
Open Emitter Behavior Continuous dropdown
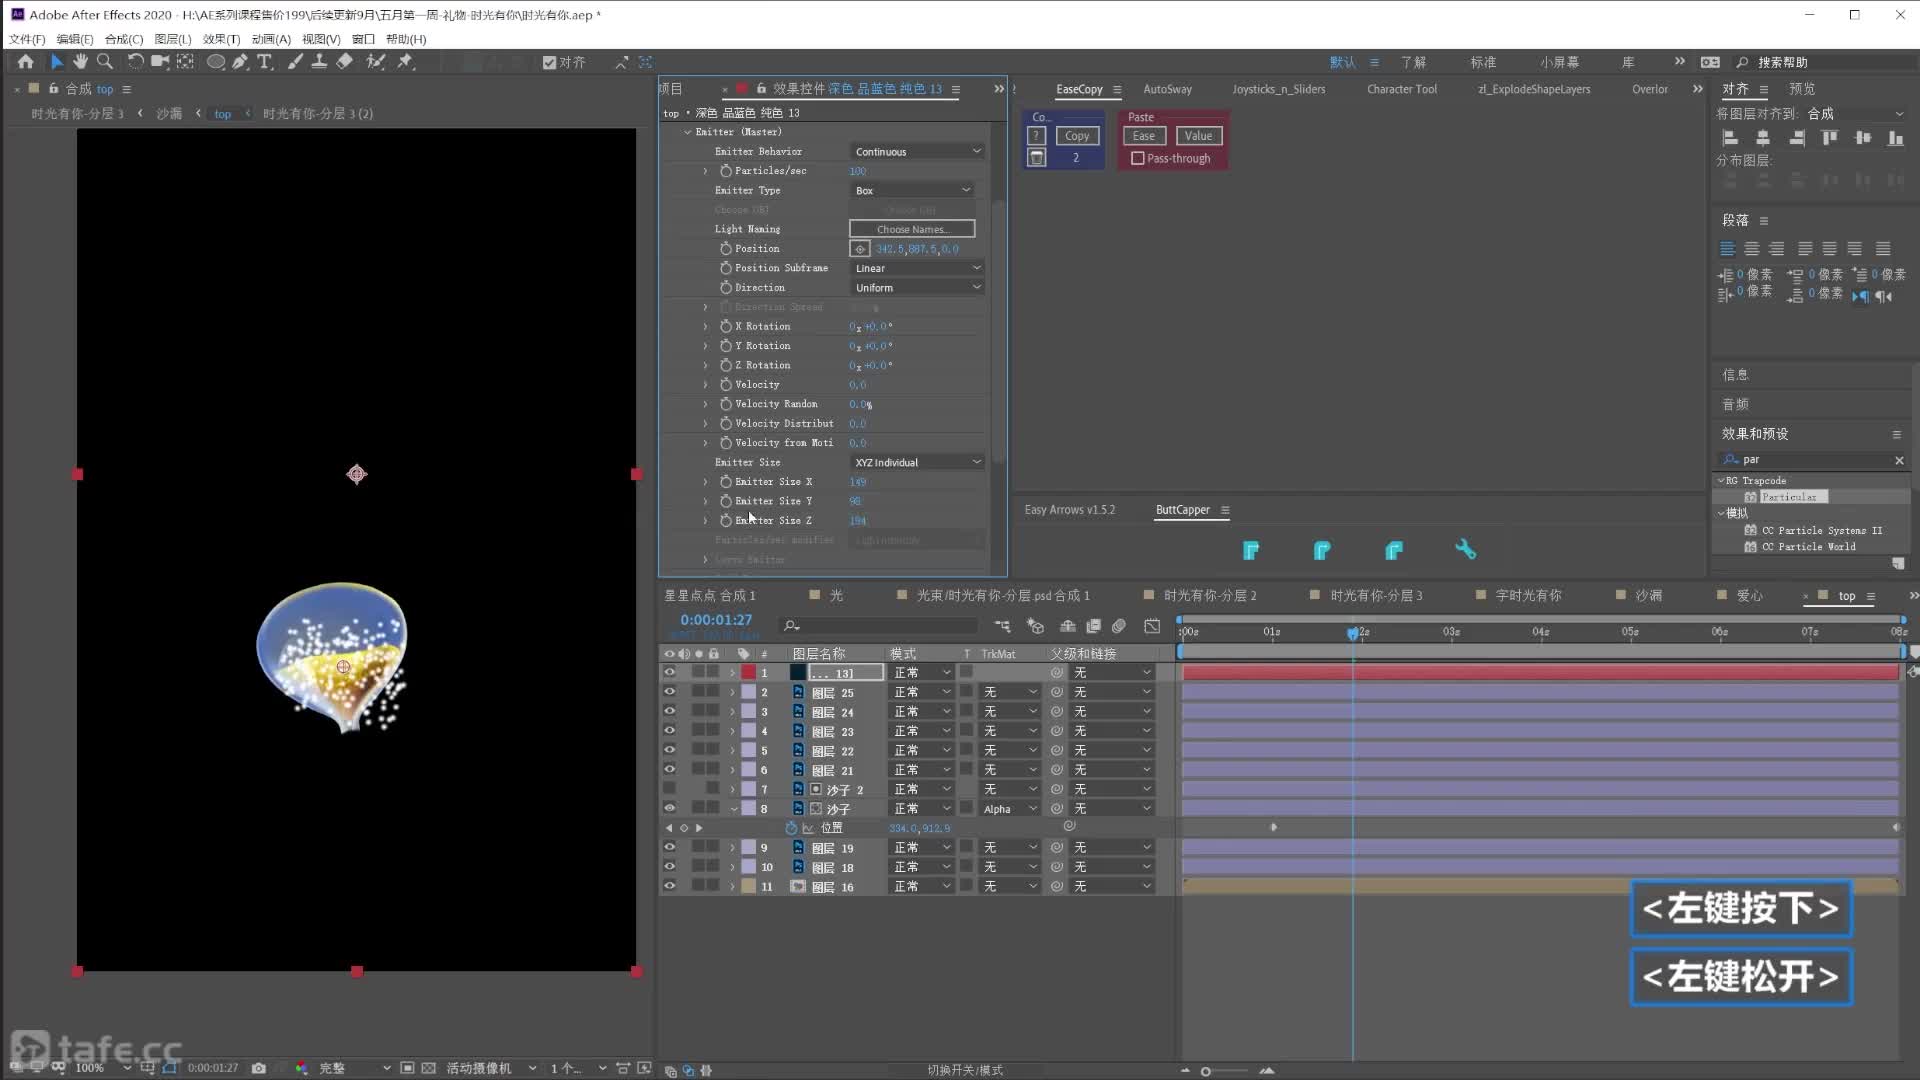coord(917,152)
